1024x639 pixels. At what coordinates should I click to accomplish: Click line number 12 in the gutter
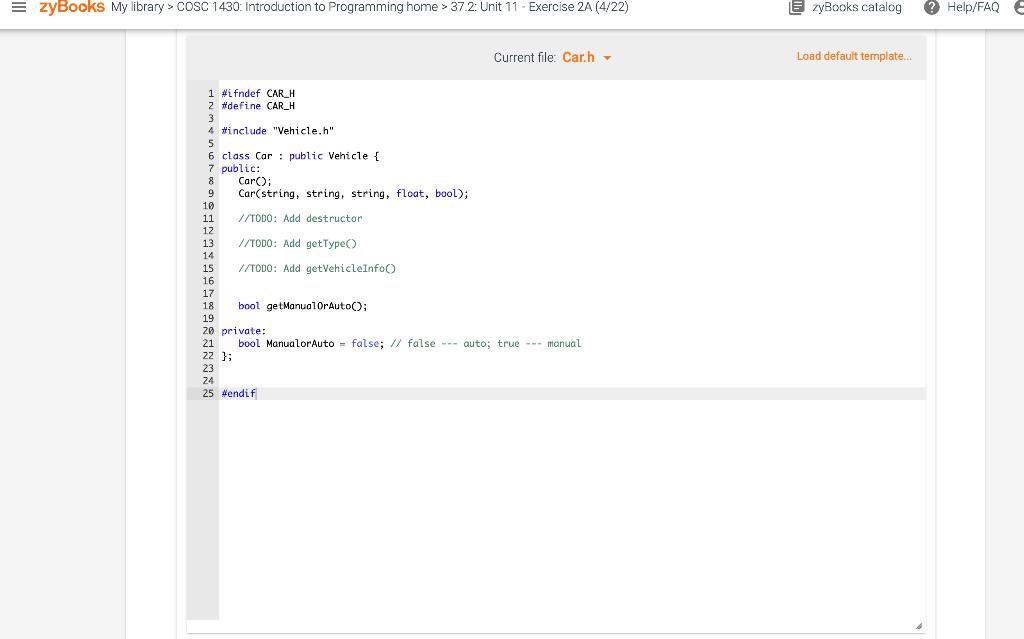tap(208, 231)
